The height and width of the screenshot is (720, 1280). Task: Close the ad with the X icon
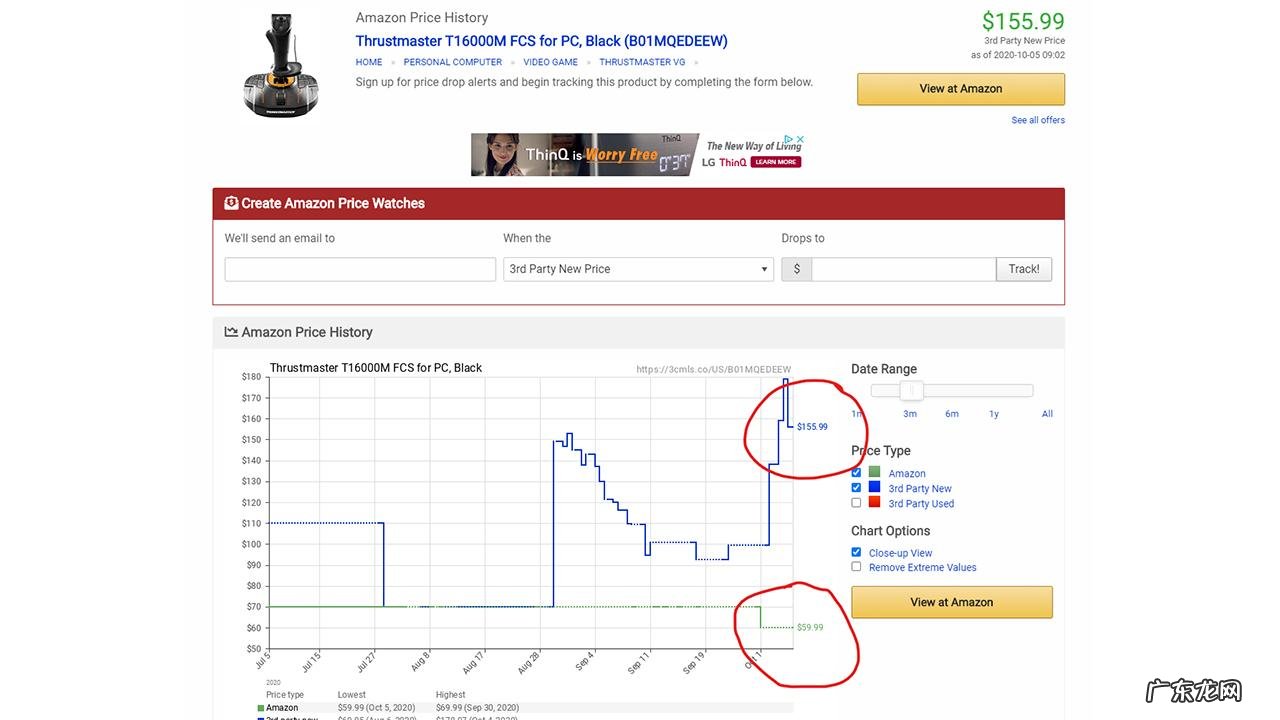[x=800, y=139]
